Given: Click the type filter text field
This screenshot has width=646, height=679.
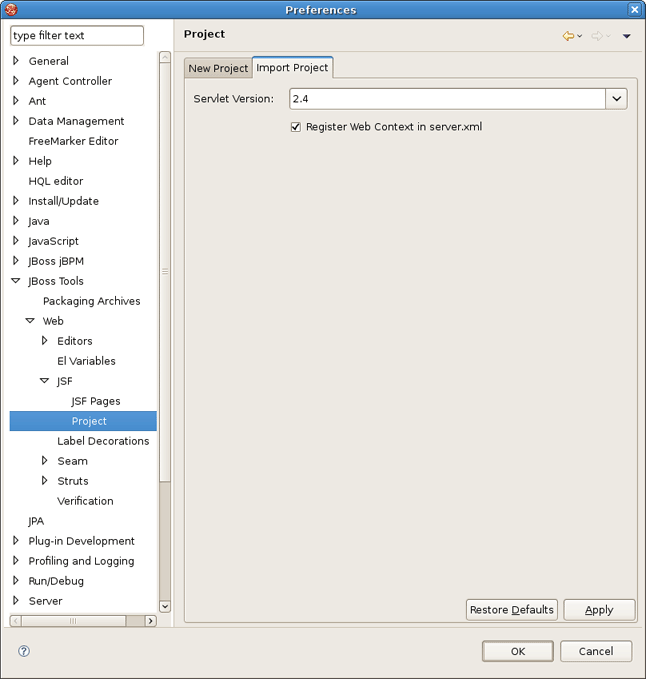Looking at the screenshot, I should point(77,36).
